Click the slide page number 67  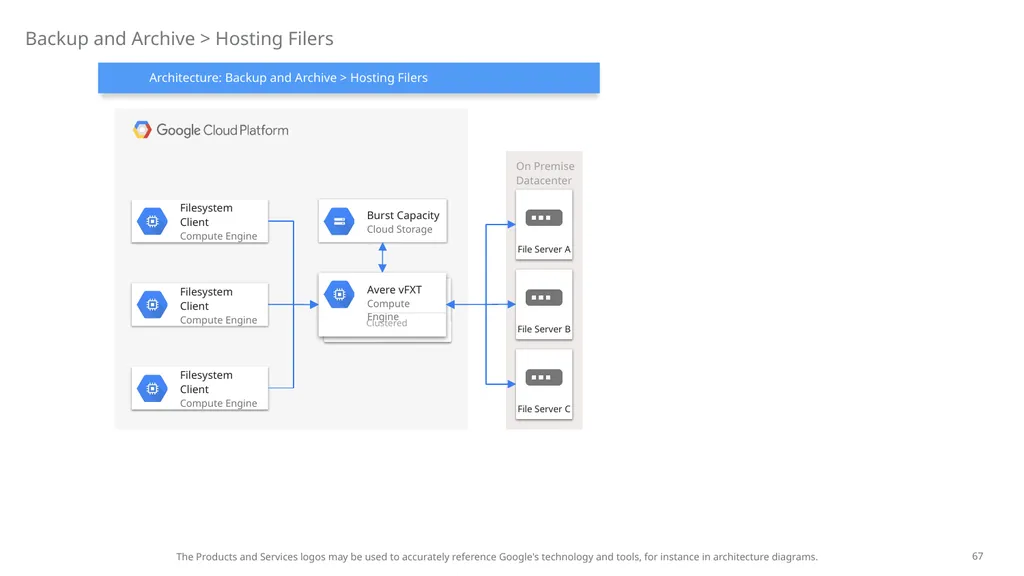click(977, 556)
